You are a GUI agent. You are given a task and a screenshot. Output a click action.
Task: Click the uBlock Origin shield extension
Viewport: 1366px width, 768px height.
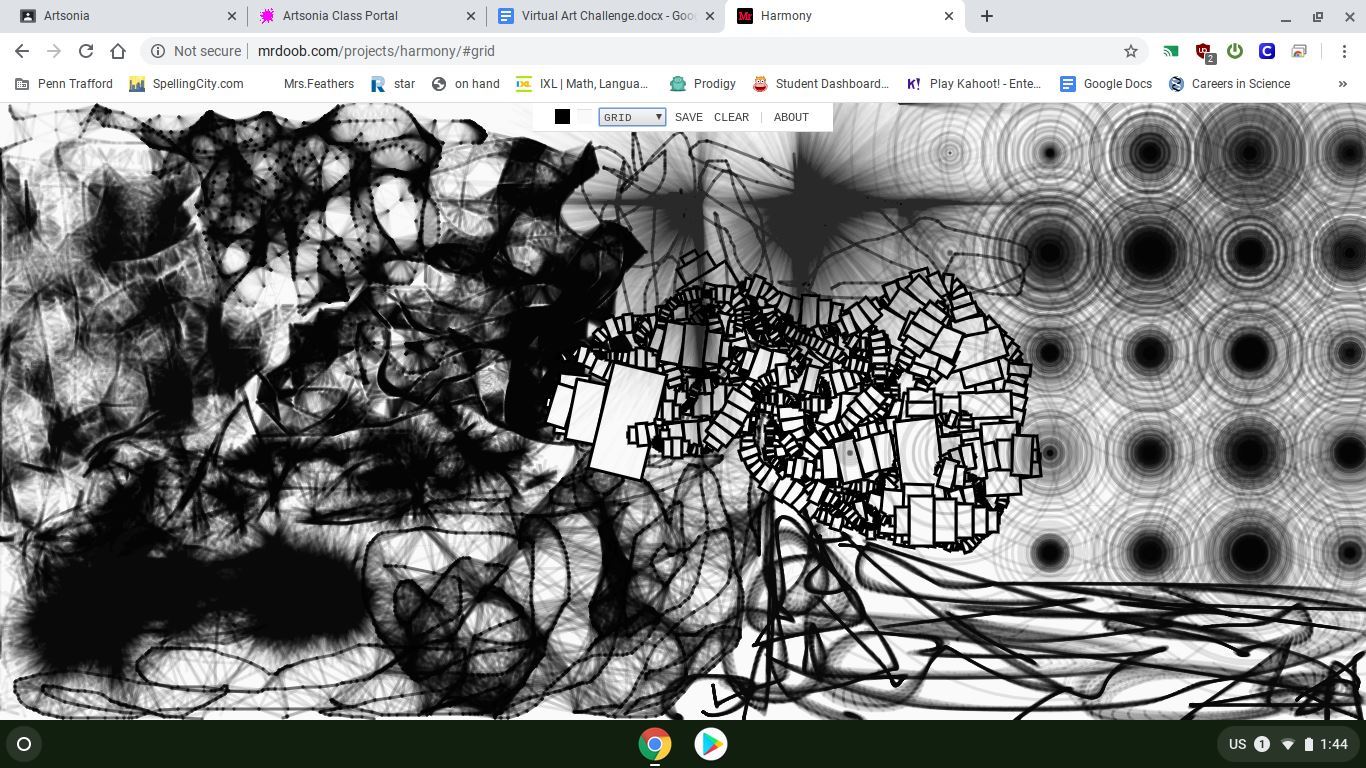[x=1203, y=51]
